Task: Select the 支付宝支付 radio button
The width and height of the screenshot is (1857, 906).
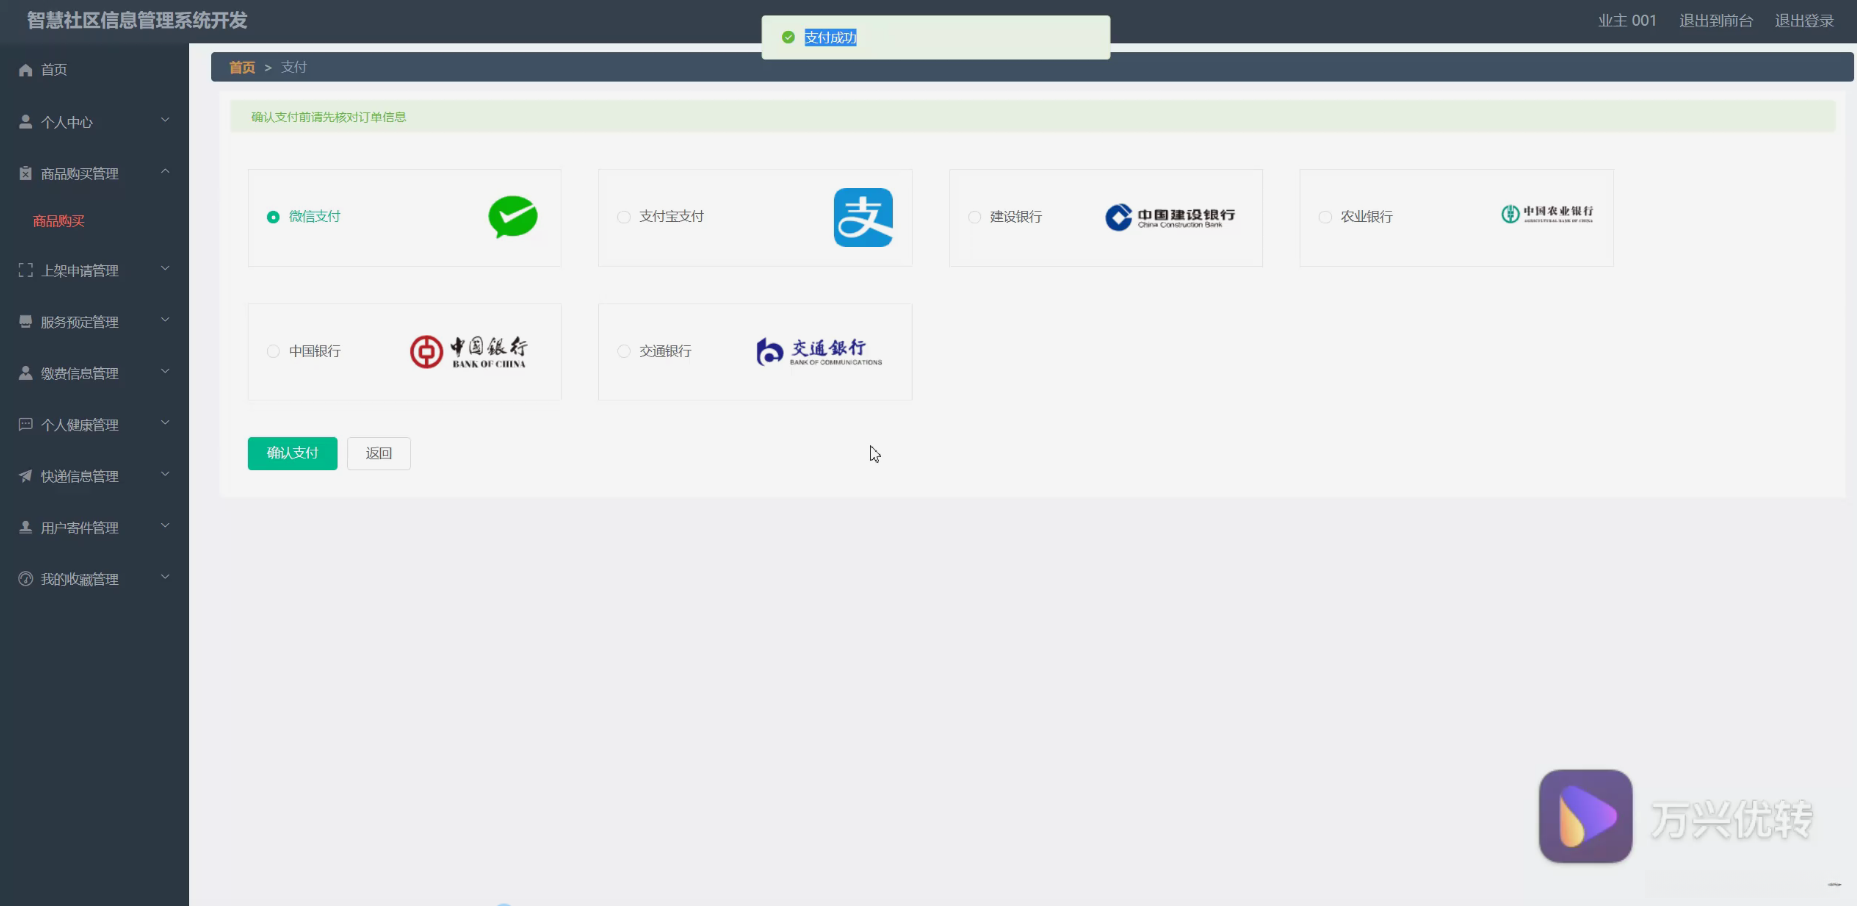Action: [624, 217]
